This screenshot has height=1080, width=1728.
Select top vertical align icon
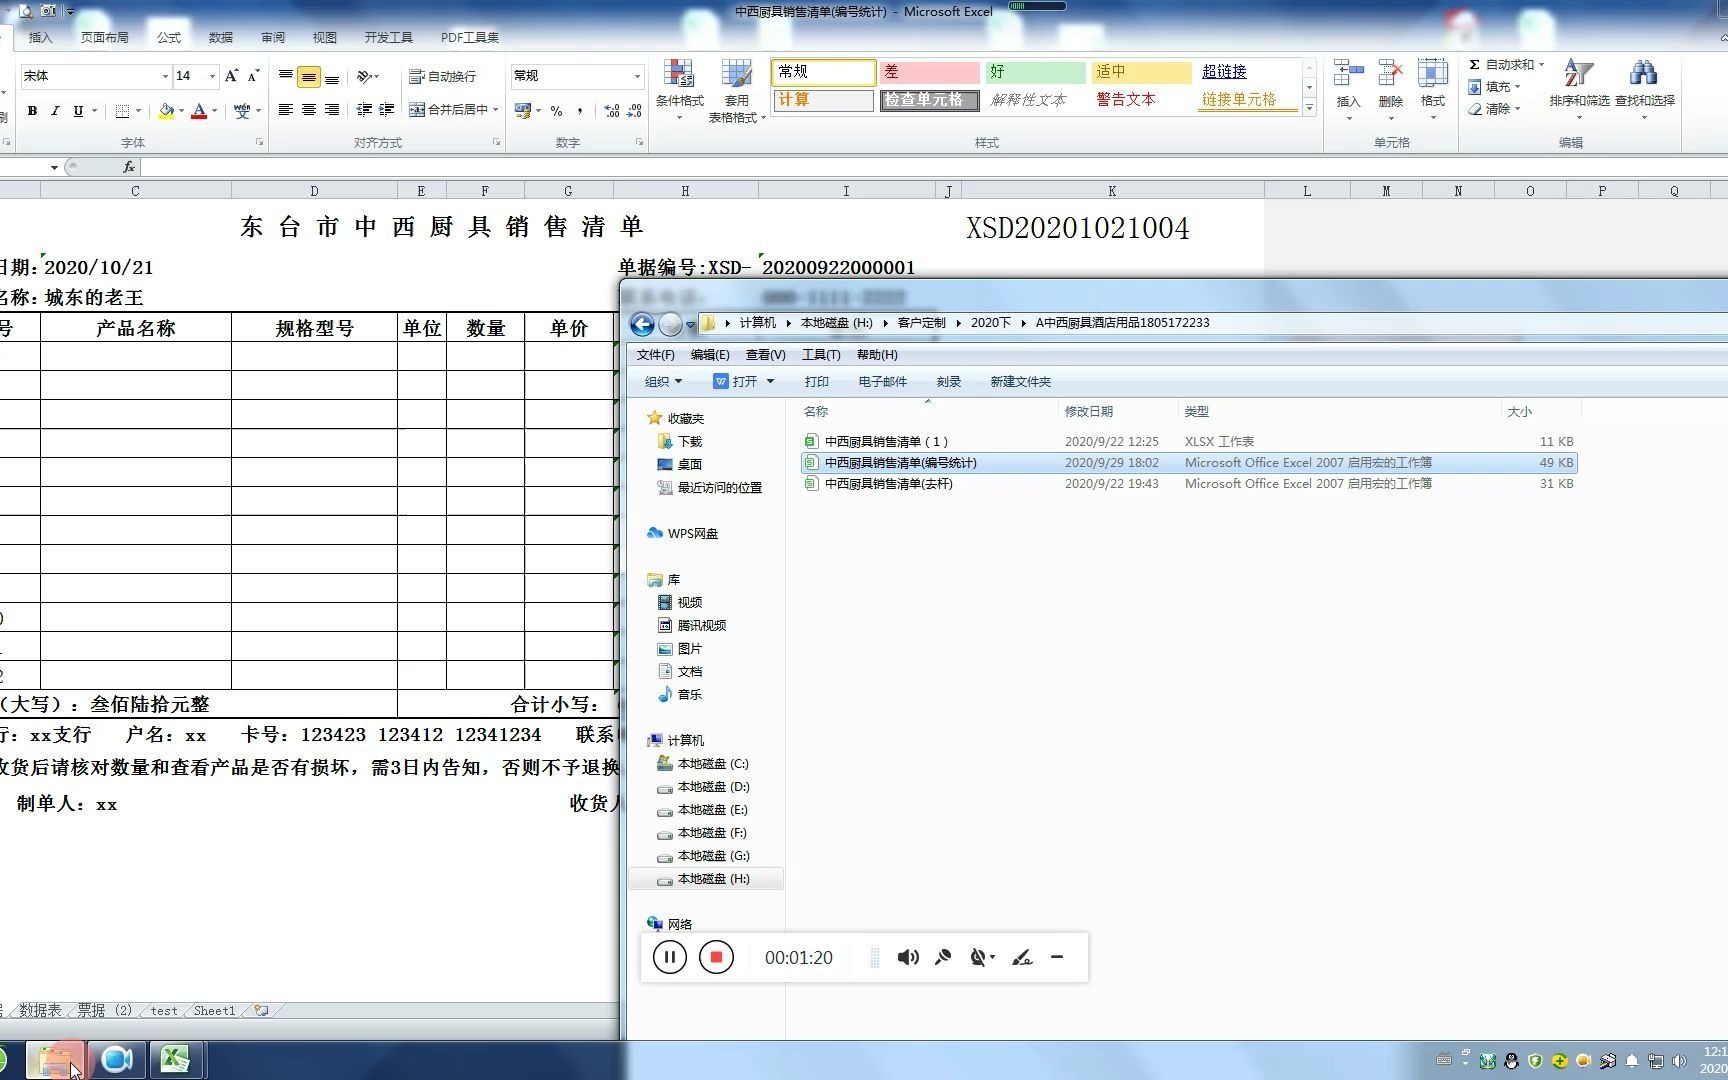[286, 76]
